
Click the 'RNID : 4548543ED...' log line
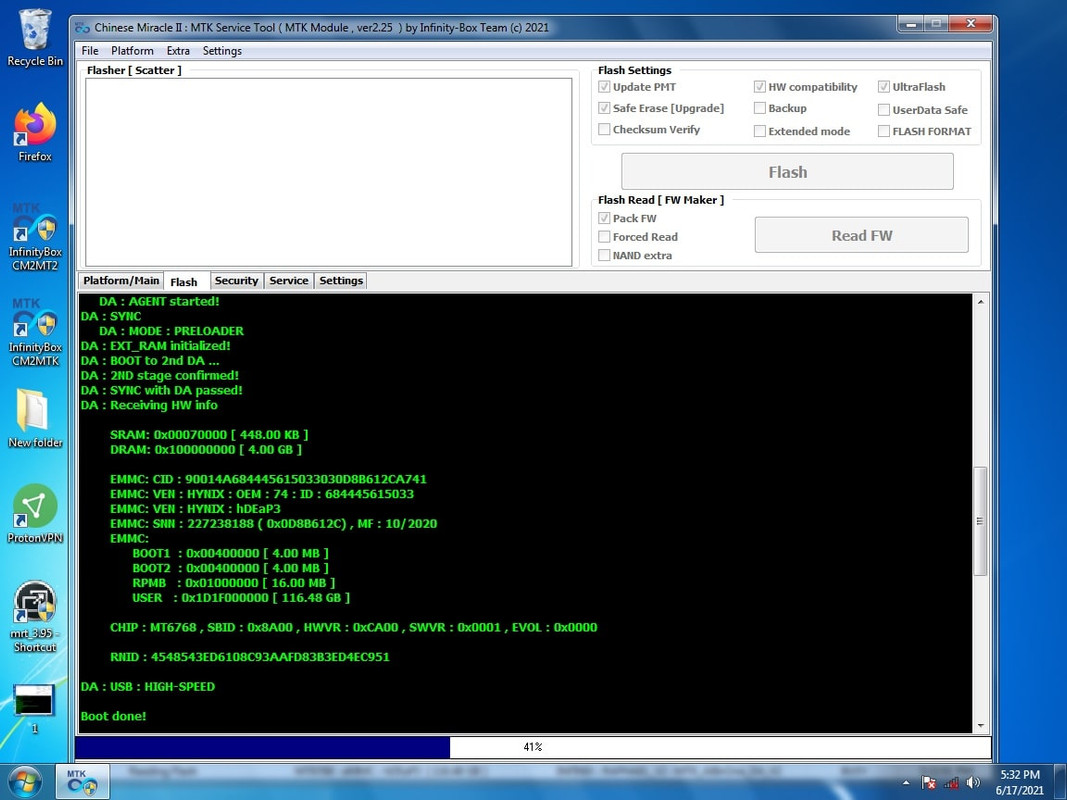[250, 657]
